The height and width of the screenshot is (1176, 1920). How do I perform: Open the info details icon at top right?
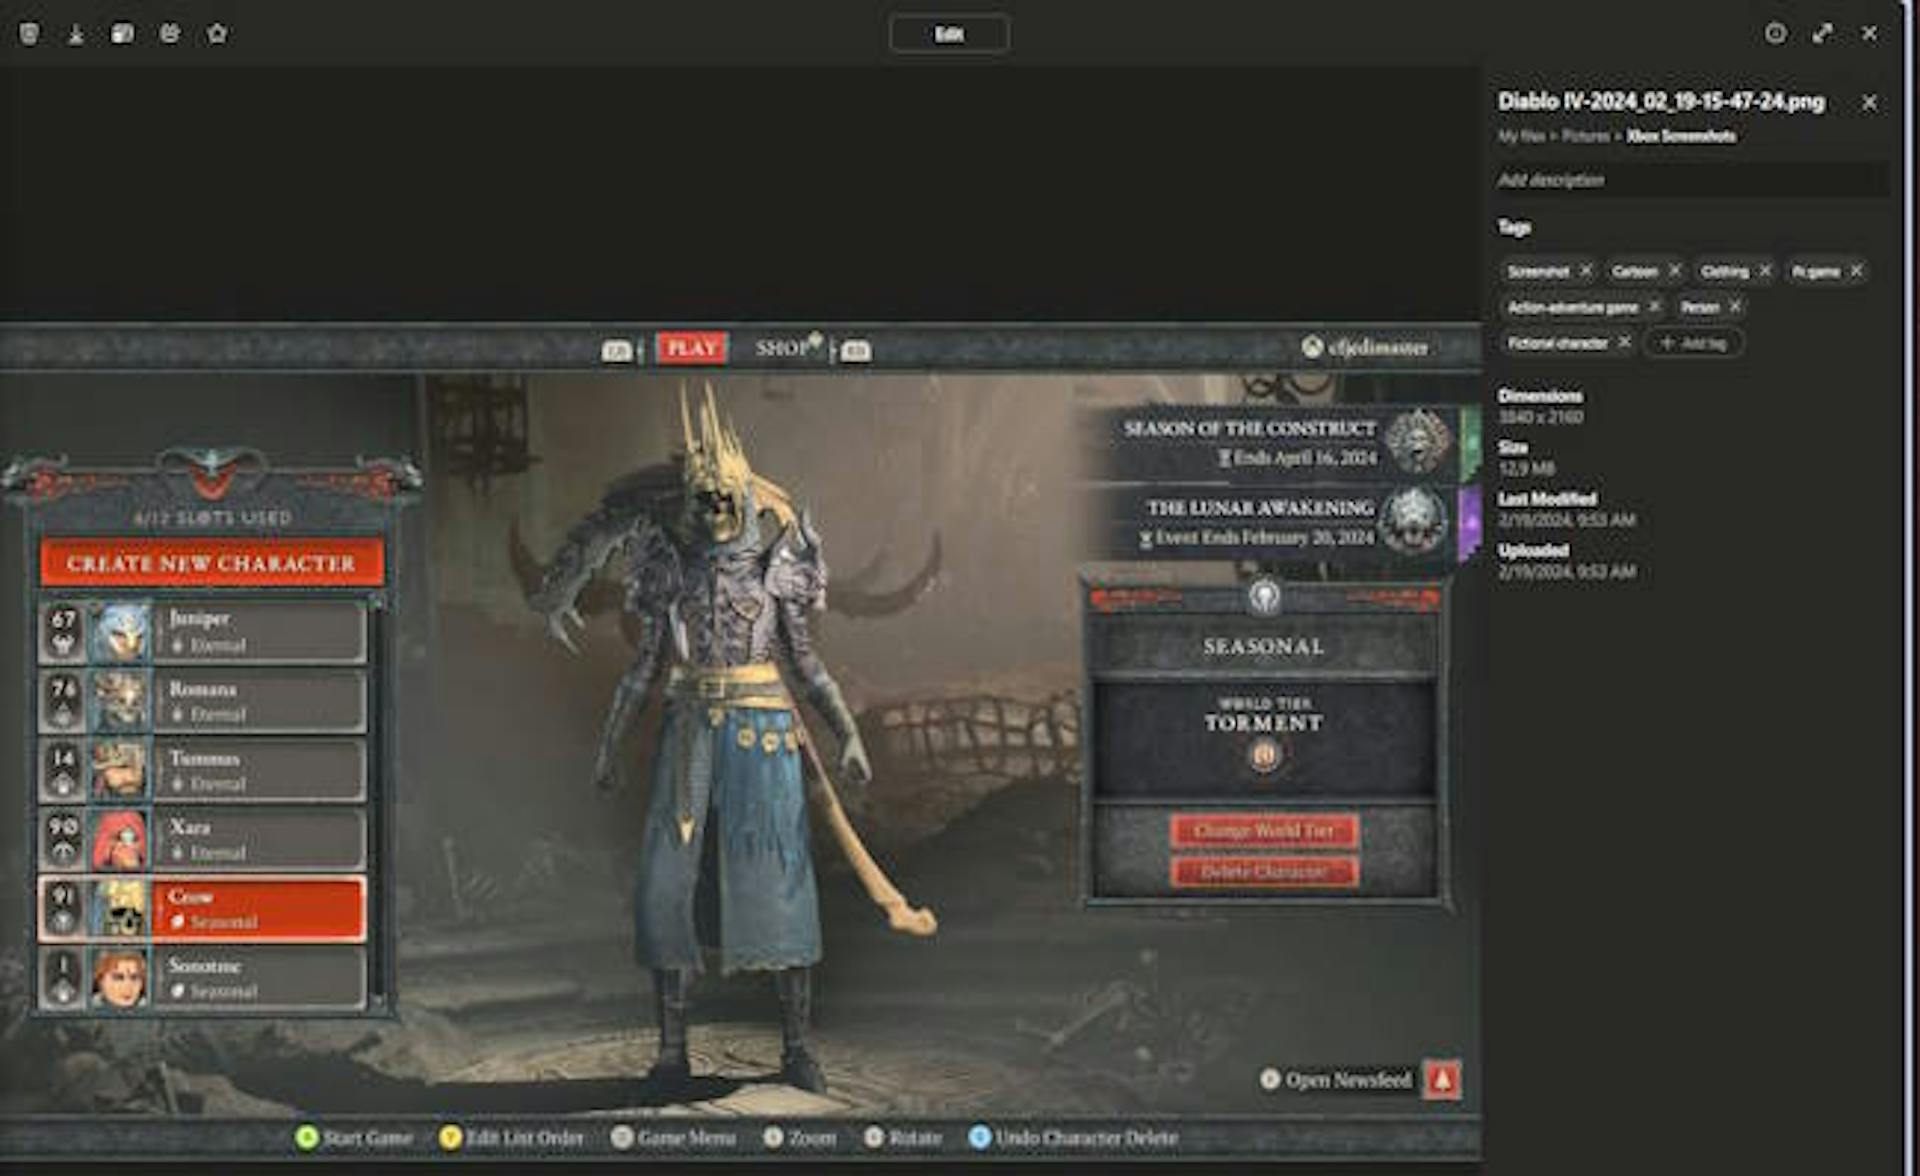[1775, 34]
